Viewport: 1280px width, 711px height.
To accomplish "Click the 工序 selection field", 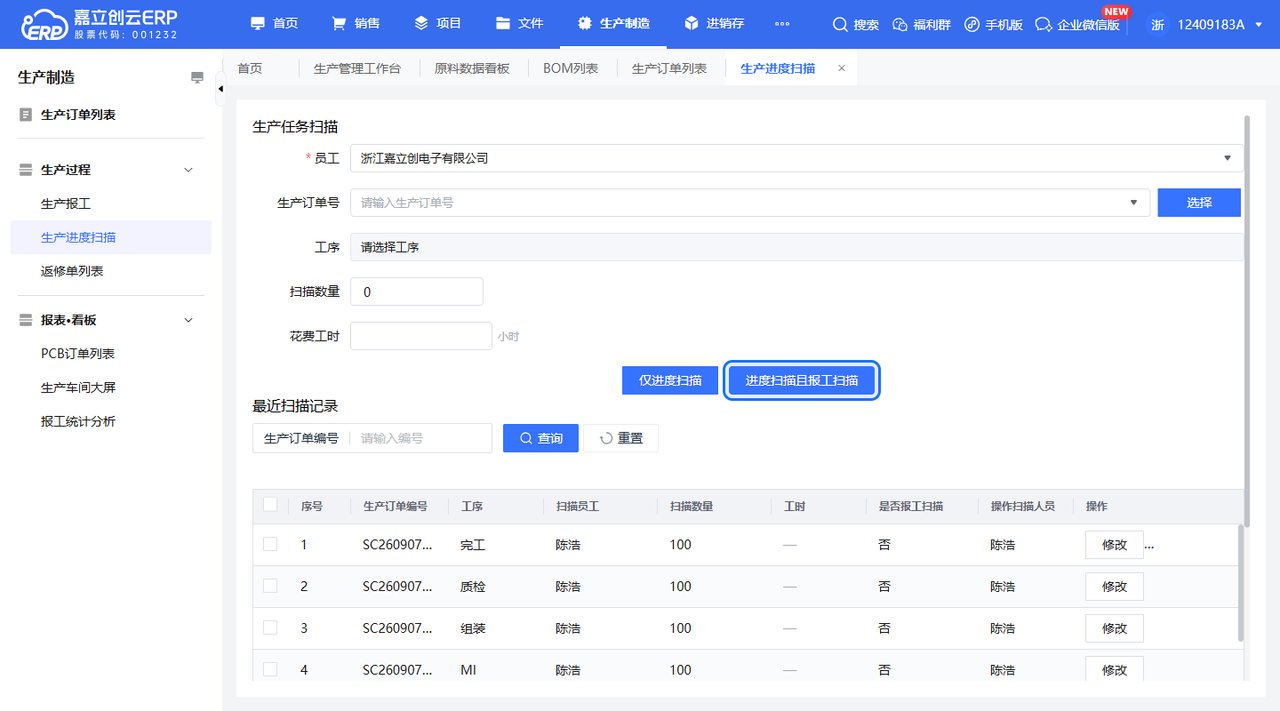I will tap(797, 247).
